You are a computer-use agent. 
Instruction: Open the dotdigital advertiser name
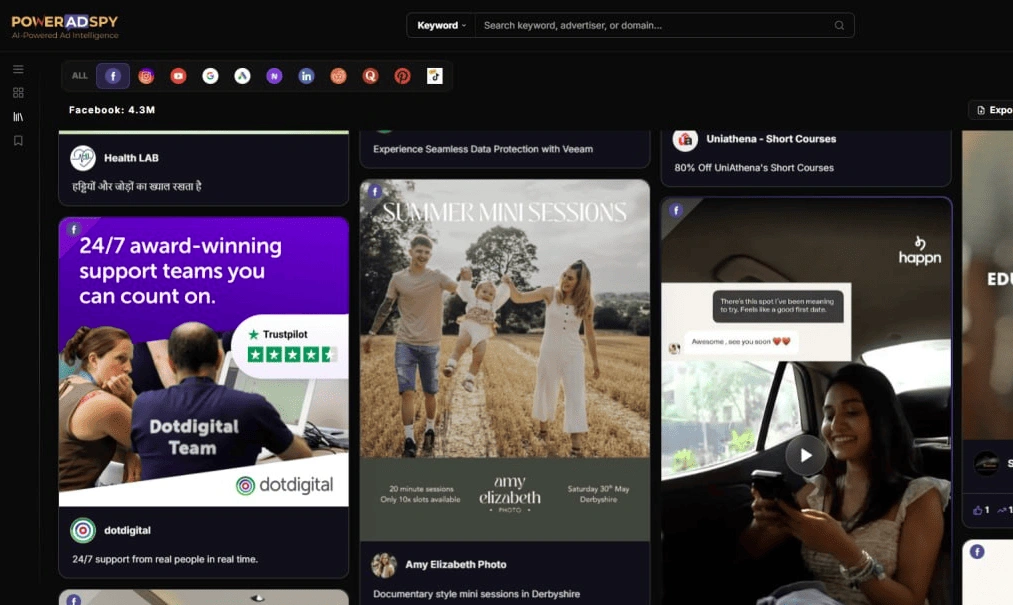click(x=127, y=531)
